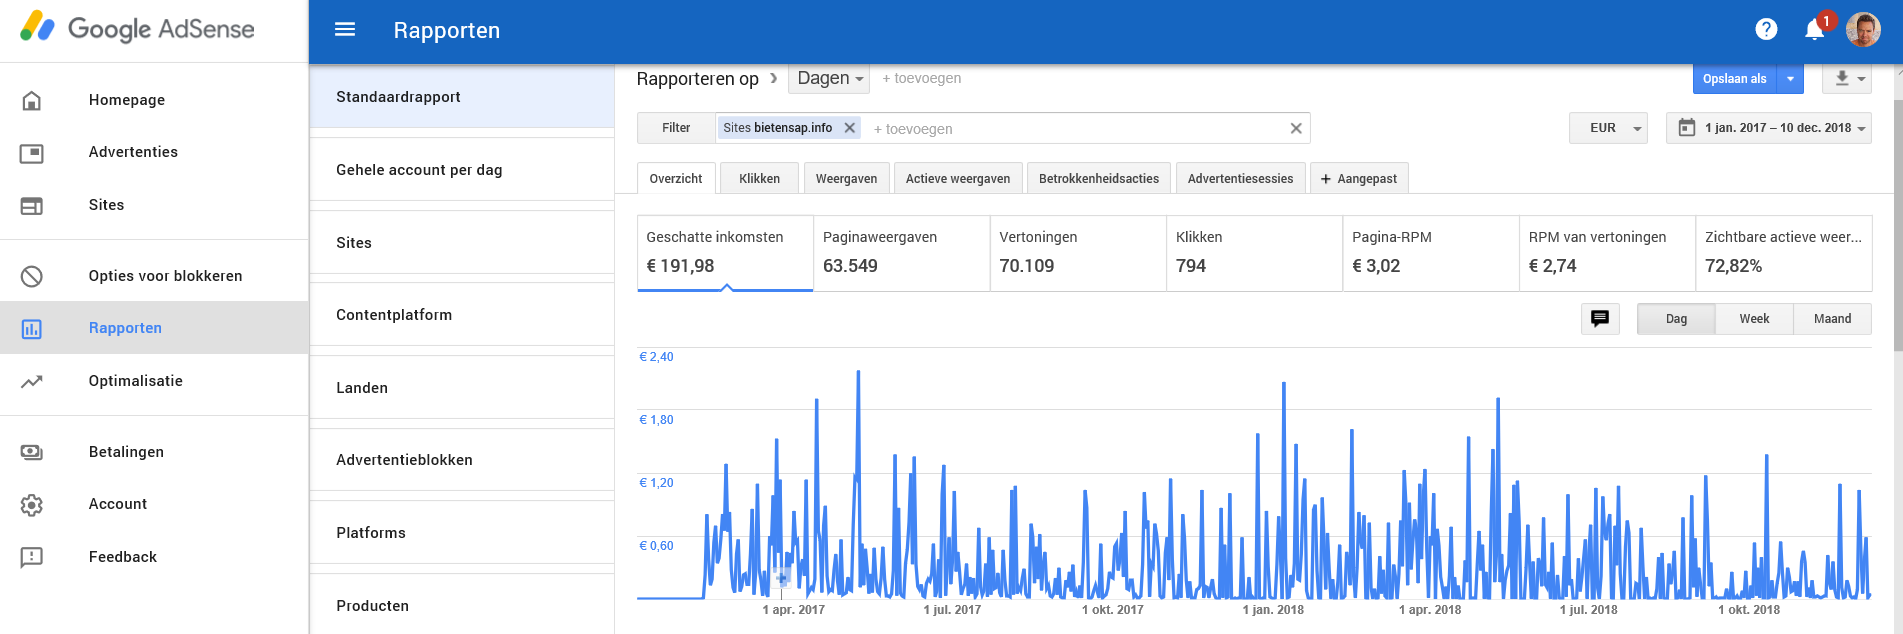Open the Producten report
The height and width of the screenshot is (634, 1903).
(x=462, y=604)
